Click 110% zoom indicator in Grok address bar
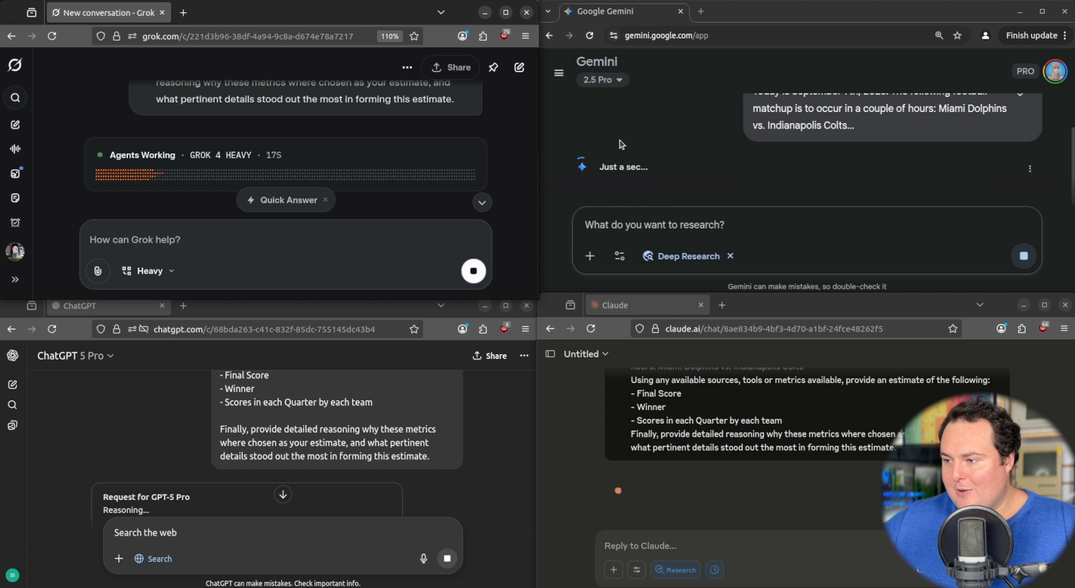Screen dimensions: 1075x588 click(x=389, y=36)
